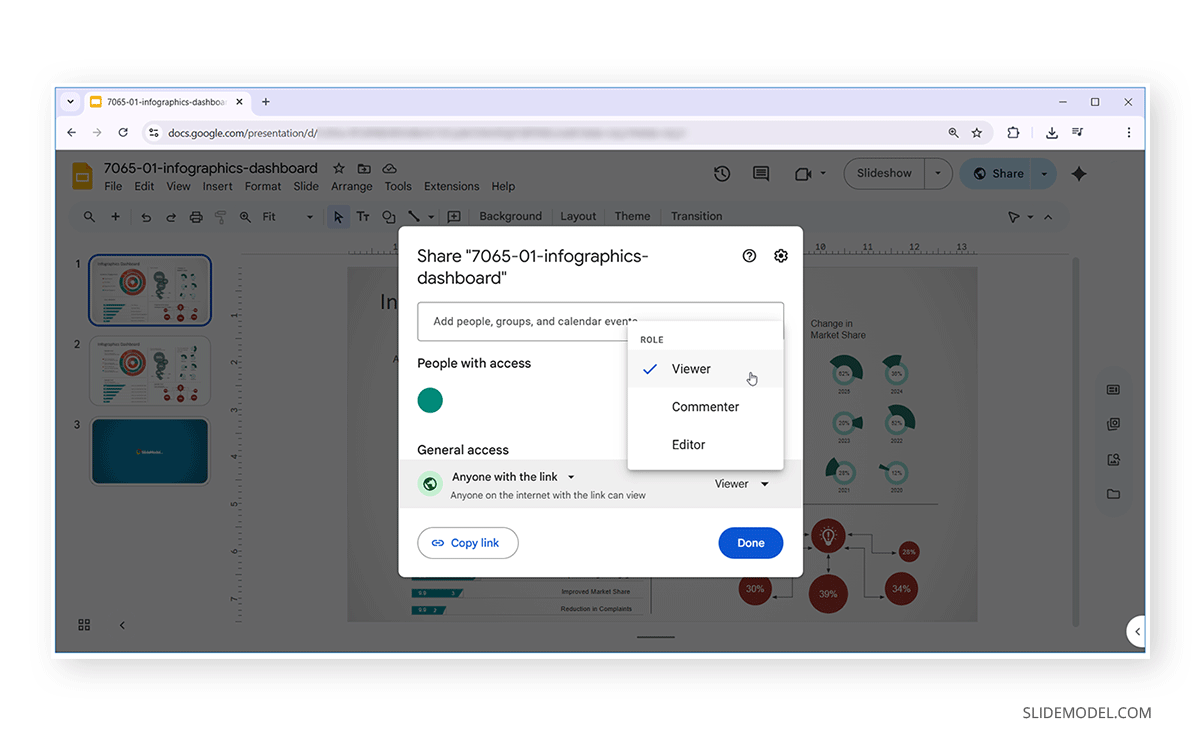Pick the line drawing tool
The height and width of the screenshot is (743, 1200).
[414, 216]
